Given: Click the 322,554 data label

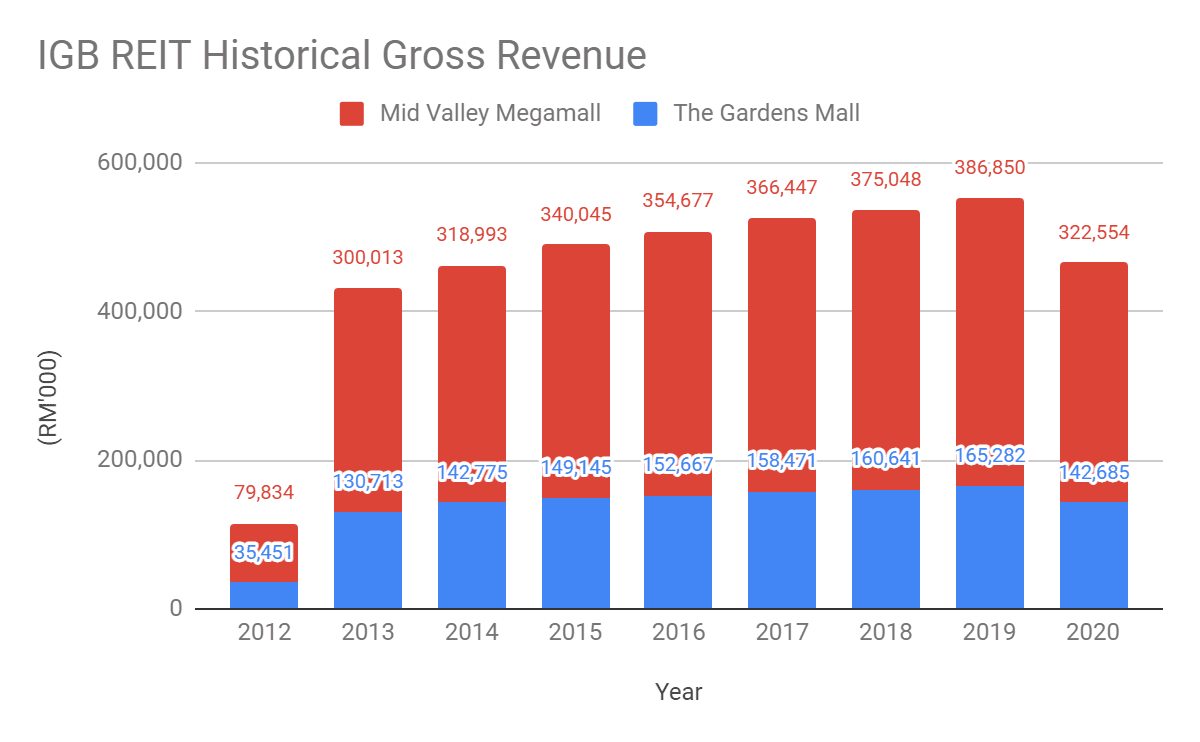Looking at the screenshot, I should [1094, 232].
